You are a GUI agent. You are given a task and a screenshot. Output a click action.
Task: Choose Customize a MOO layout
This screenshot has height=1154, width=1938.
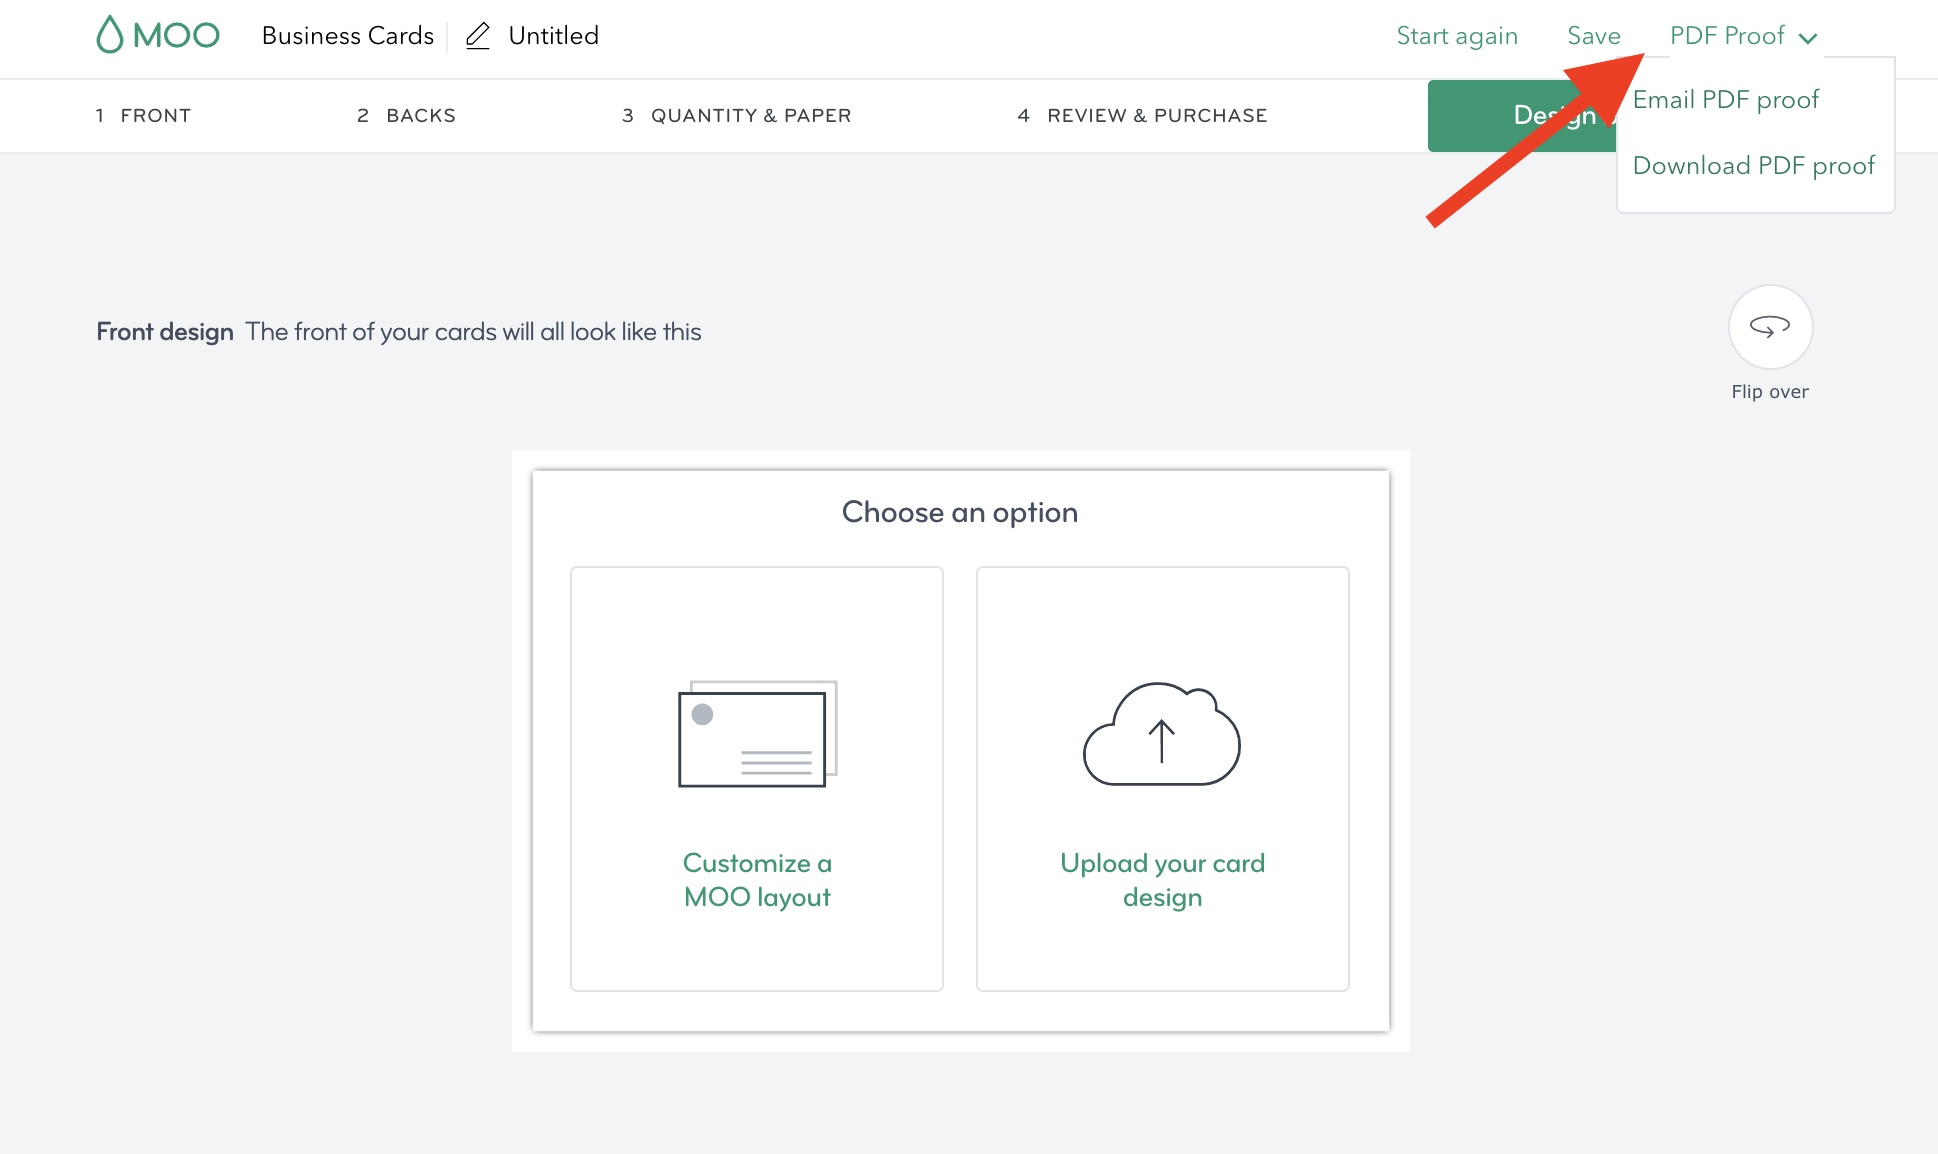point(757,880)
